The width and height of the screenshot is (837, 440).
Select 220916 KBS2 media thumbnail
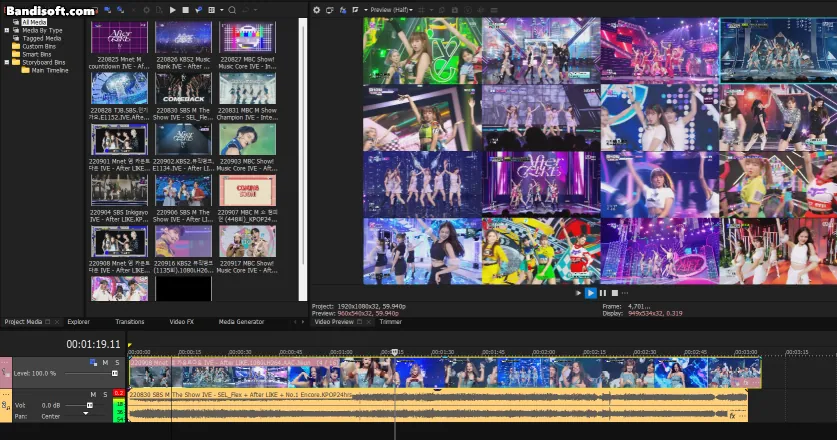click(183, 241)
